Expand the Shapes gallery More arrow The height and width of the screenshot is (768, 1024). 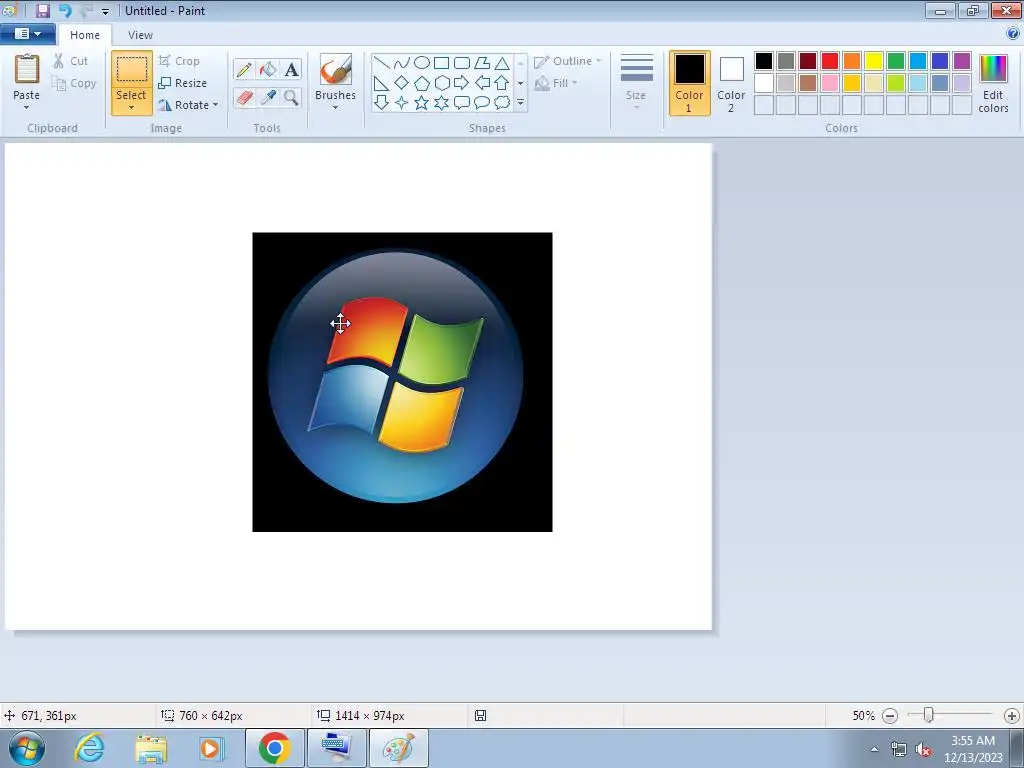coord(520,103)
